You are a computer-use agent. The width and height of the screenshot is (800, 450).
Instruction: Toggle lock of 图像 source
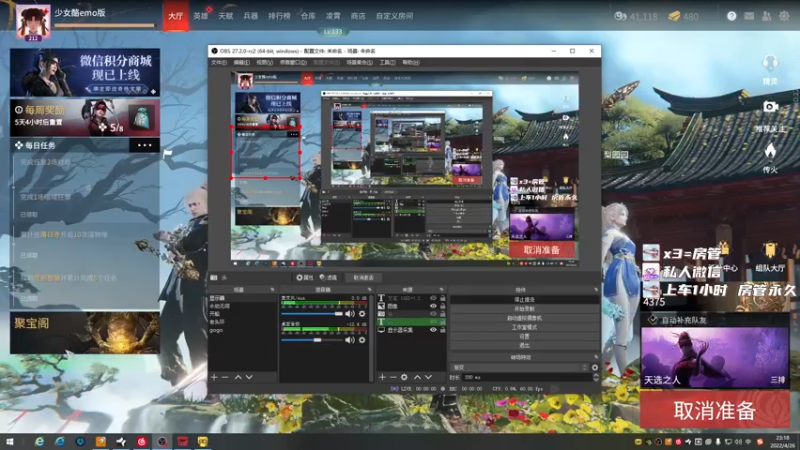point(442,306)
